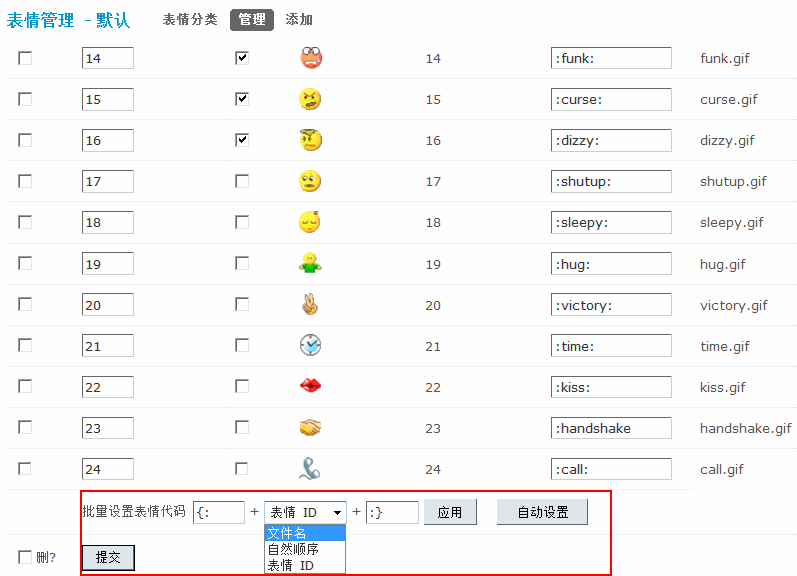Screen dimensions: 797x576
Task: Submit the form with 提交 button
Action: [108, 558]
